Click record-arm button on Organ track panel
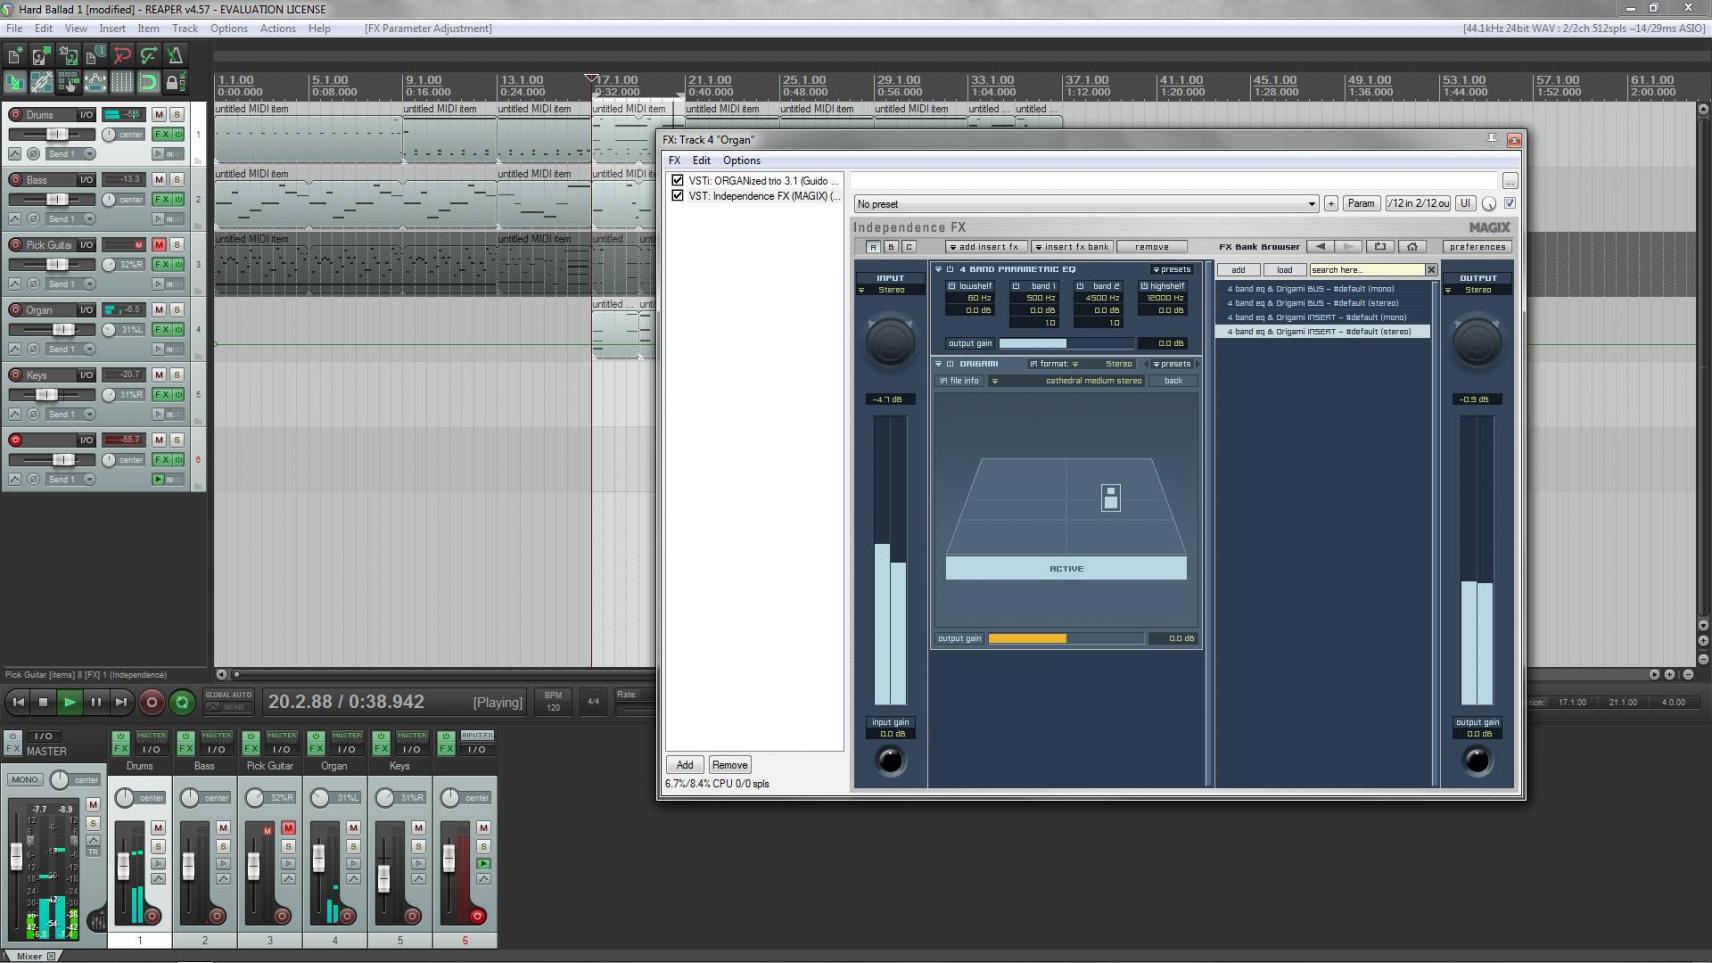1712x963 pixels. 15,310
